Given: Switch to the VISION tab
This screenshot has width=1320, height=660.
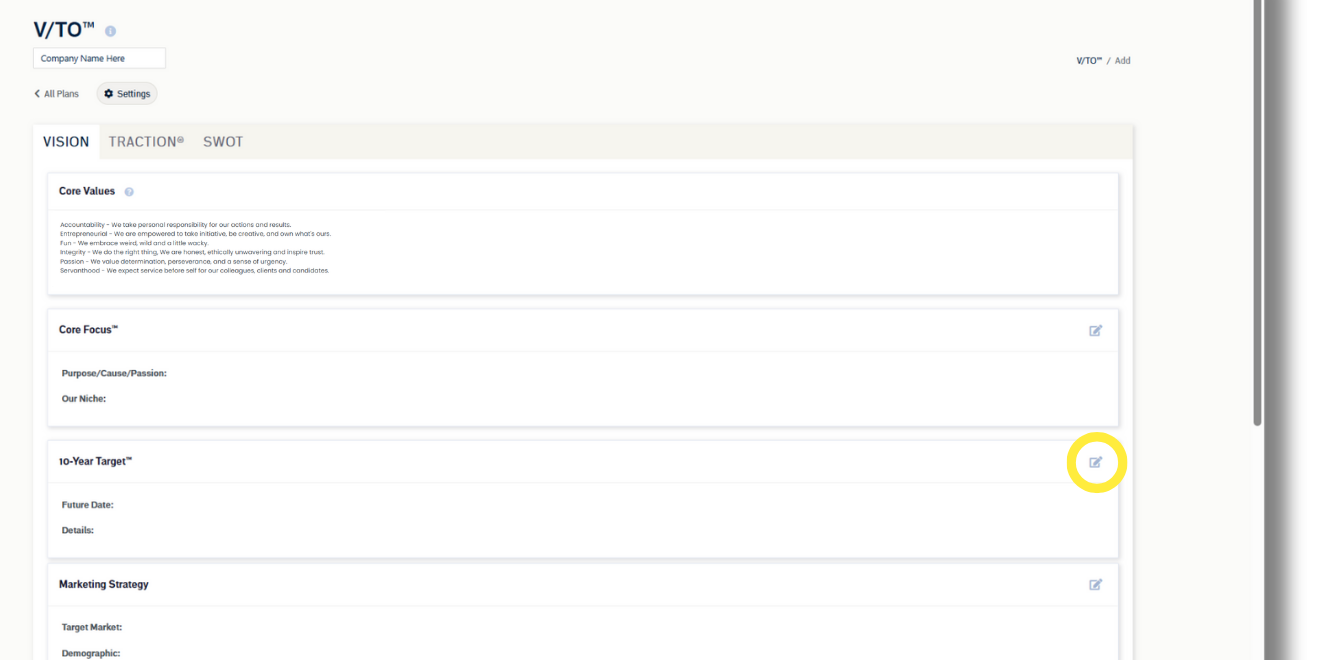Looking at the screenshot, I should click(x=66, y=142).
